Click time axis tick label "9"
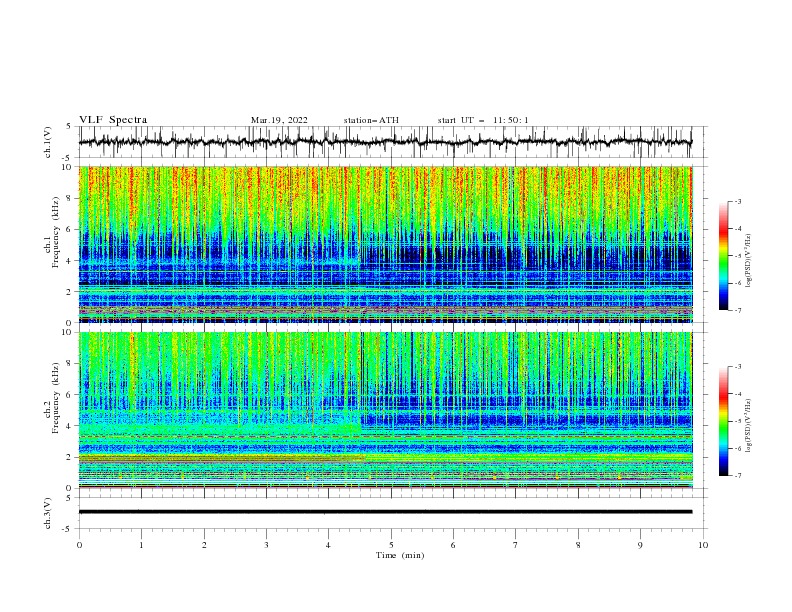The width and height of the screenshot is (792, 612). click(640, 545)
